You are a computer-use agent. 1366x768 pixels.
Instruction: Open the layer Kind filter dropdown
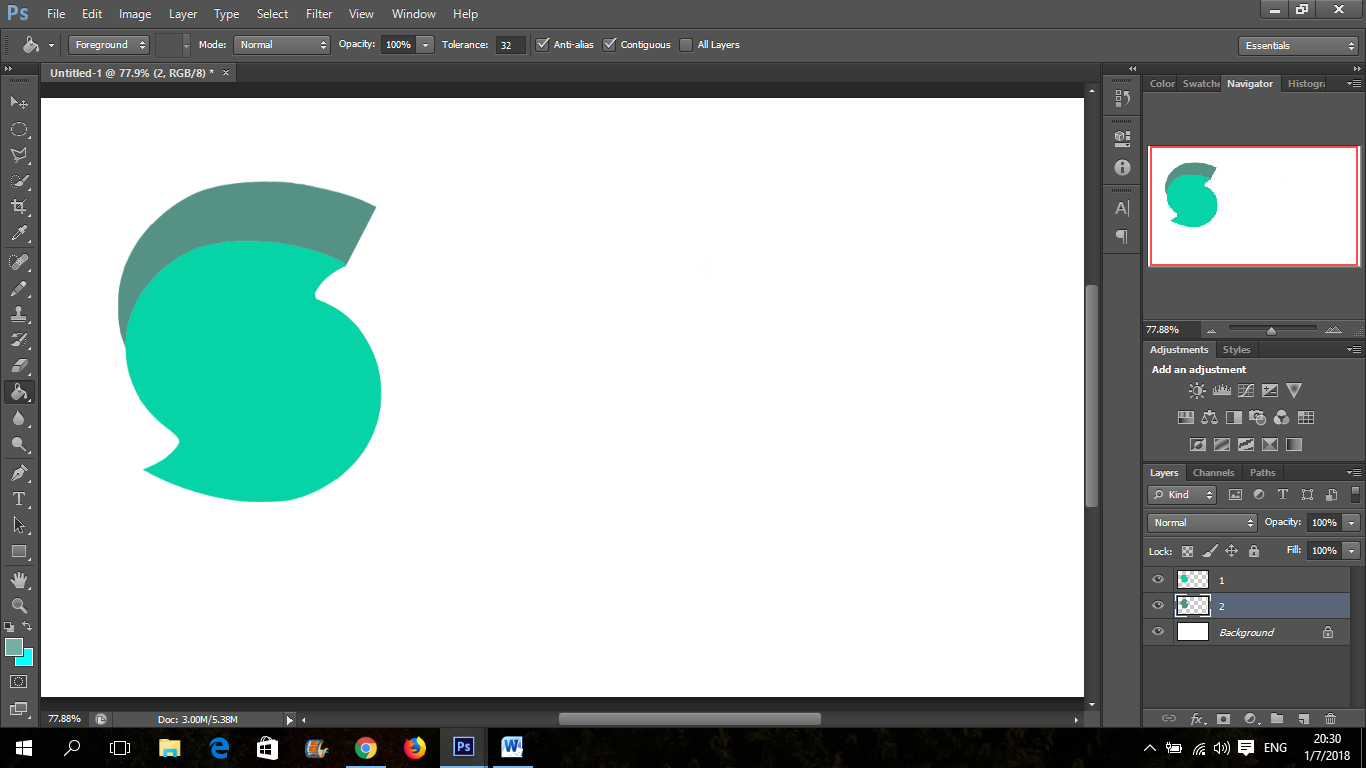tap(1182, 495)
